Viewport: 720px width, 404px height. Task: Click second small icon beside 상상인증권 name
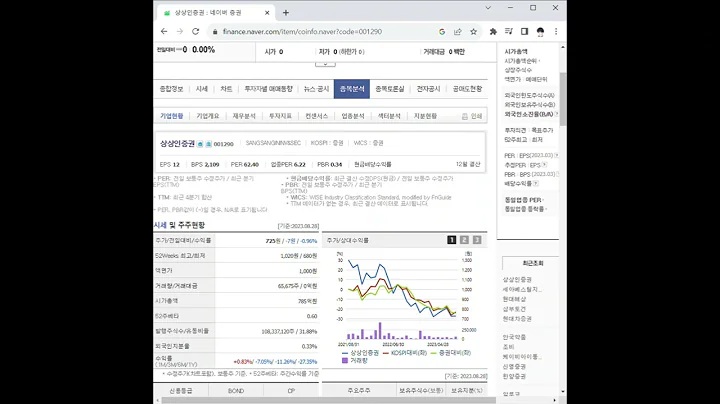point(208,144)
